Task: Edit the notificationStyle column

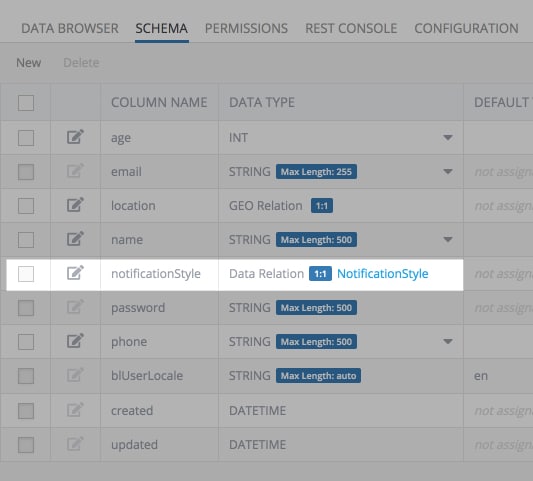Action: tap(75, 273)
